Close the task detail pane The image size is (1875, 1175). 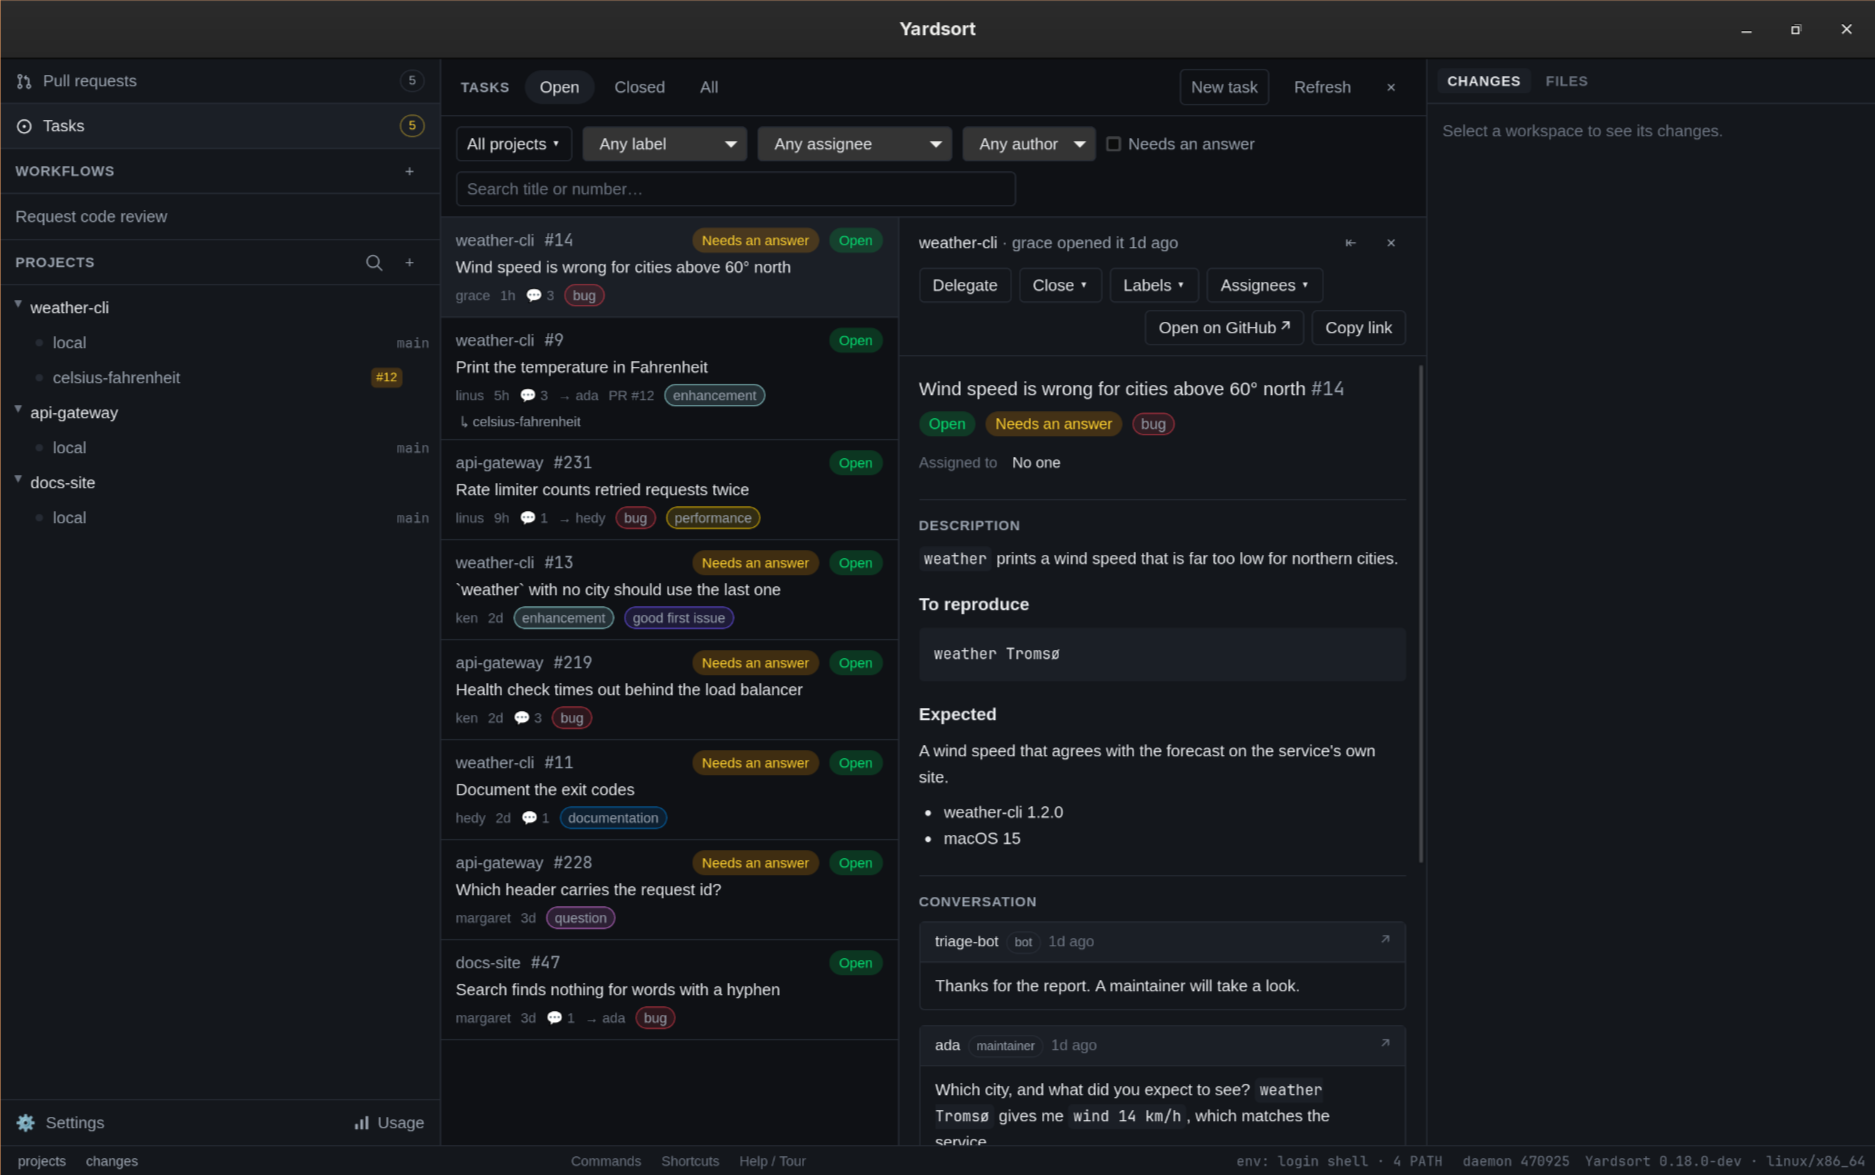(1391, 243)
